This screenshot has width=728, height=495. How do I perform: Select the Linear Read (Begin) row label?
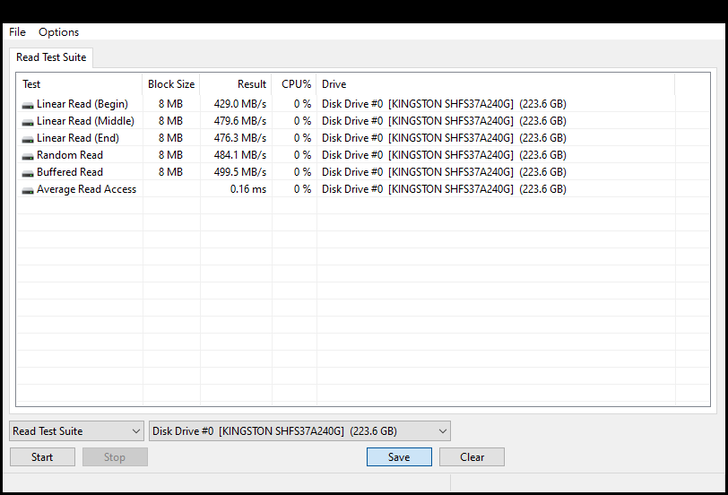tap(82, 104)
